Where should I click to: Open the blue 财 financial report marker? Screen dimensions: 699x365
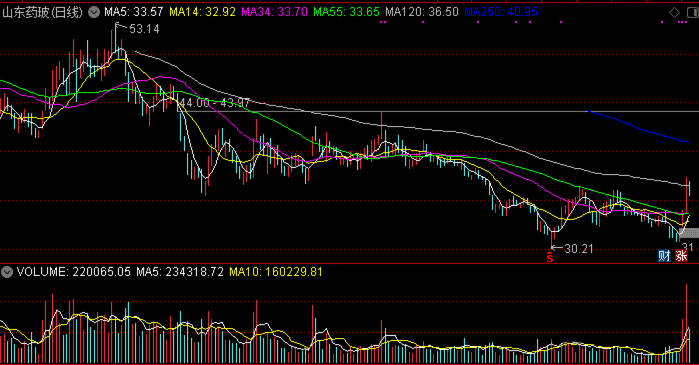coord(664,256)
